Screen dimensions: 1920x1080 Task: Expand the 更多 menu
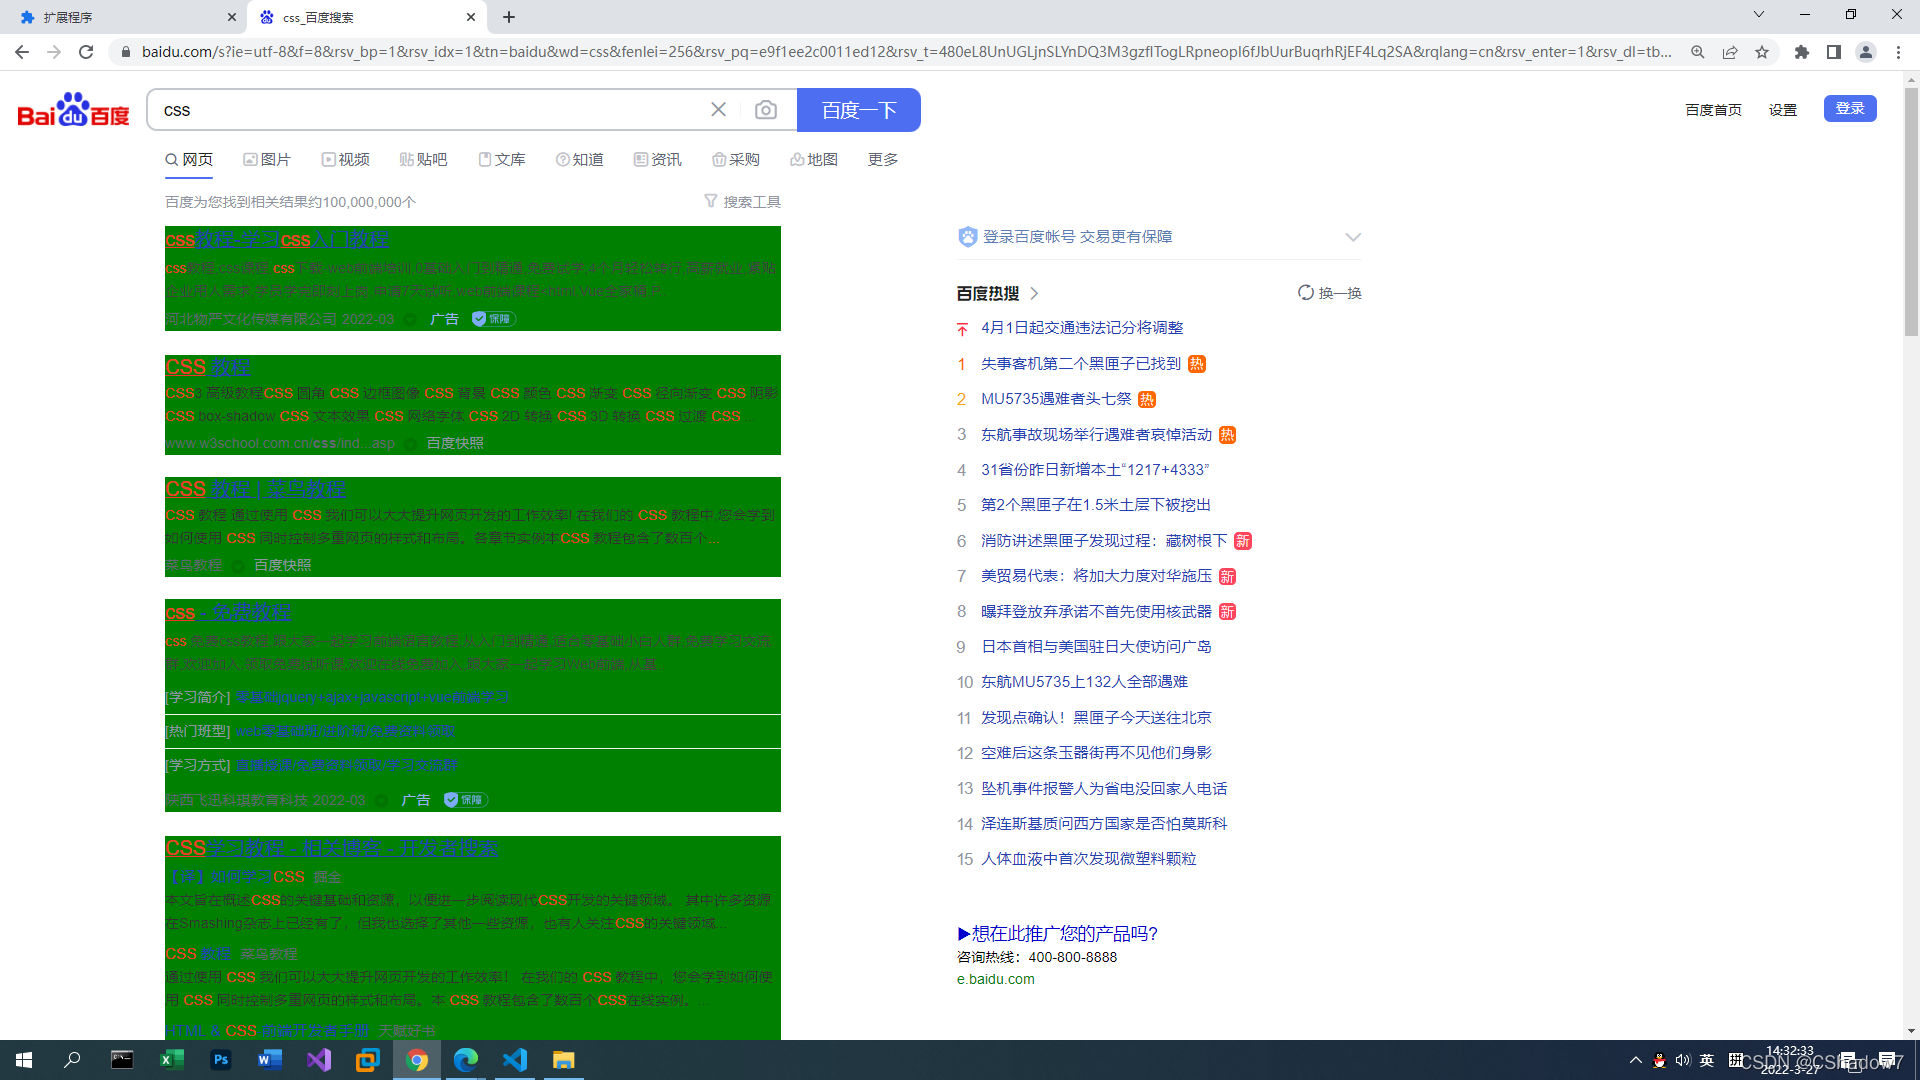pyautogui.click(x=883, y=160)
